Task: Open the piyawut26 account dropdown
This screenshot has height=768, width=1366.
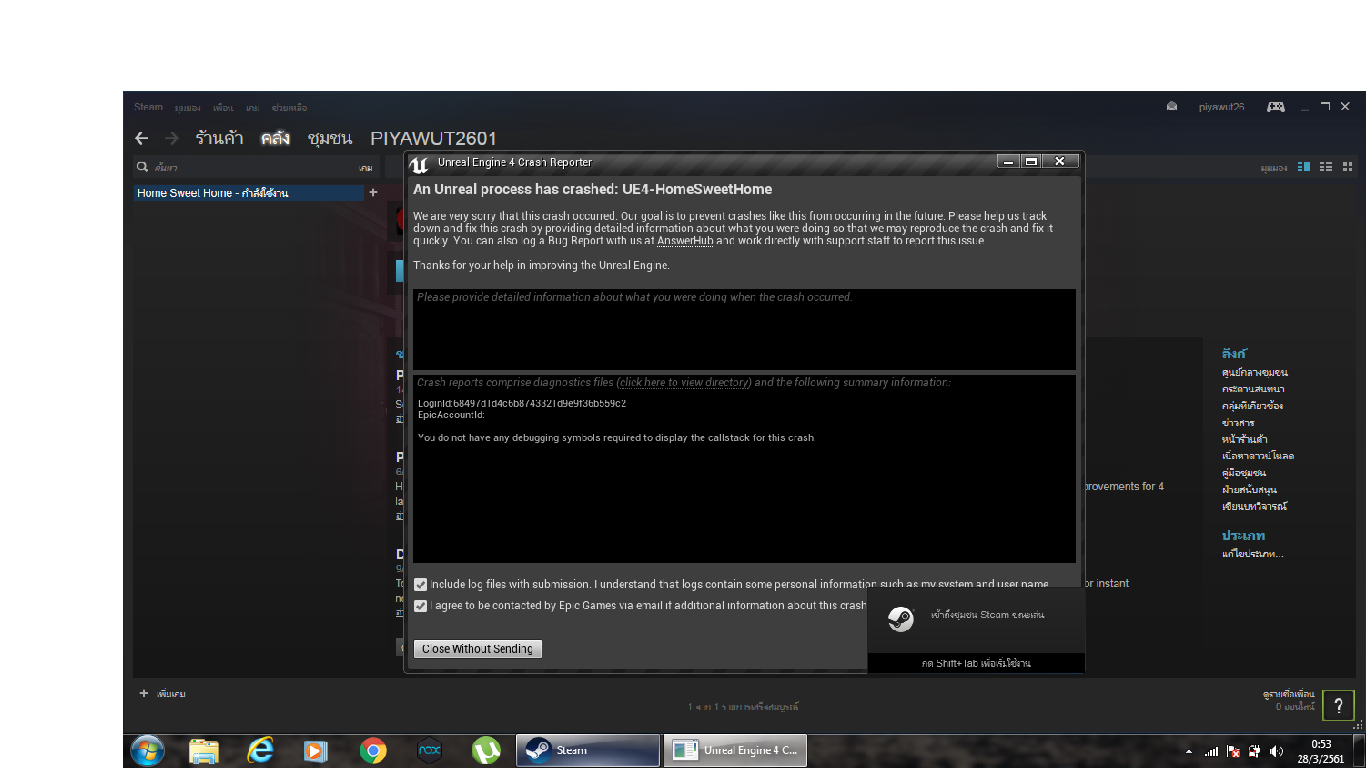Action: 1222,107
